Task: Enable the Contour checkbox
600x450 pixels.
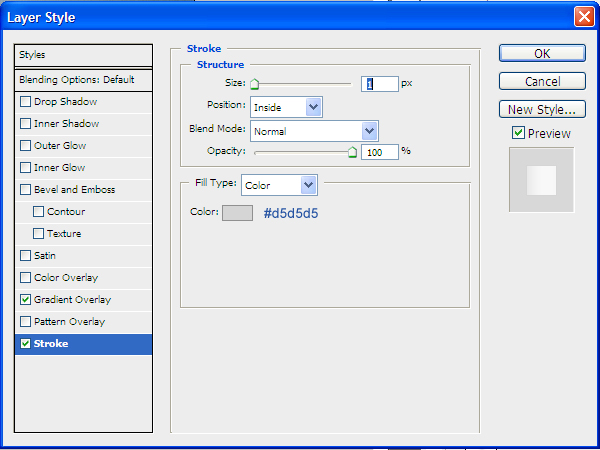Action: coord(38,212)
